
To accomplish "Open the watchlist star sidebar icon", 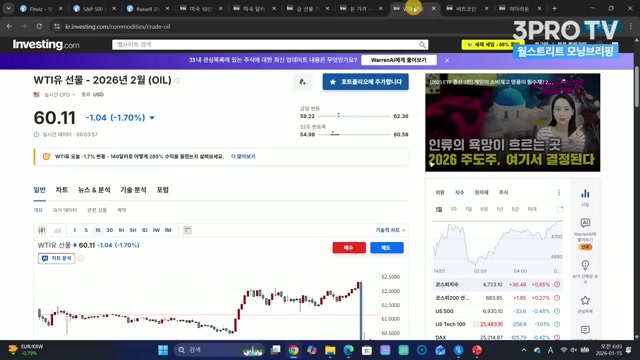I will tap(585, 300).
